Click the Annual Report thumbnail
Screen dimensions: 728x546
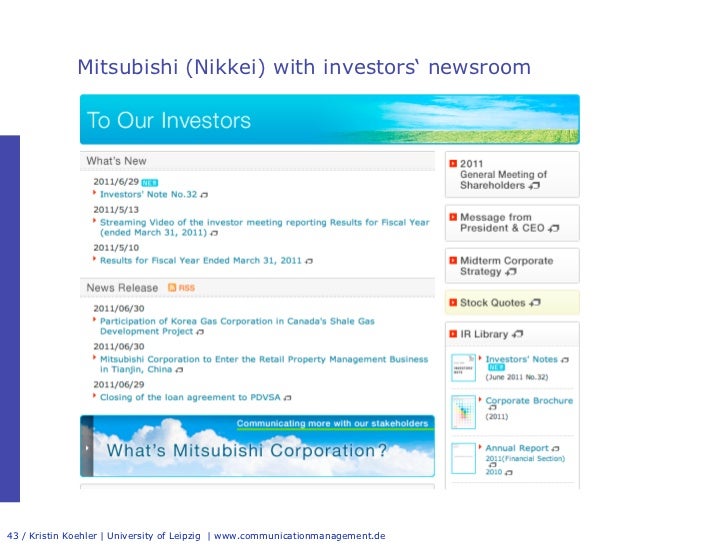(x=463, y=458)
